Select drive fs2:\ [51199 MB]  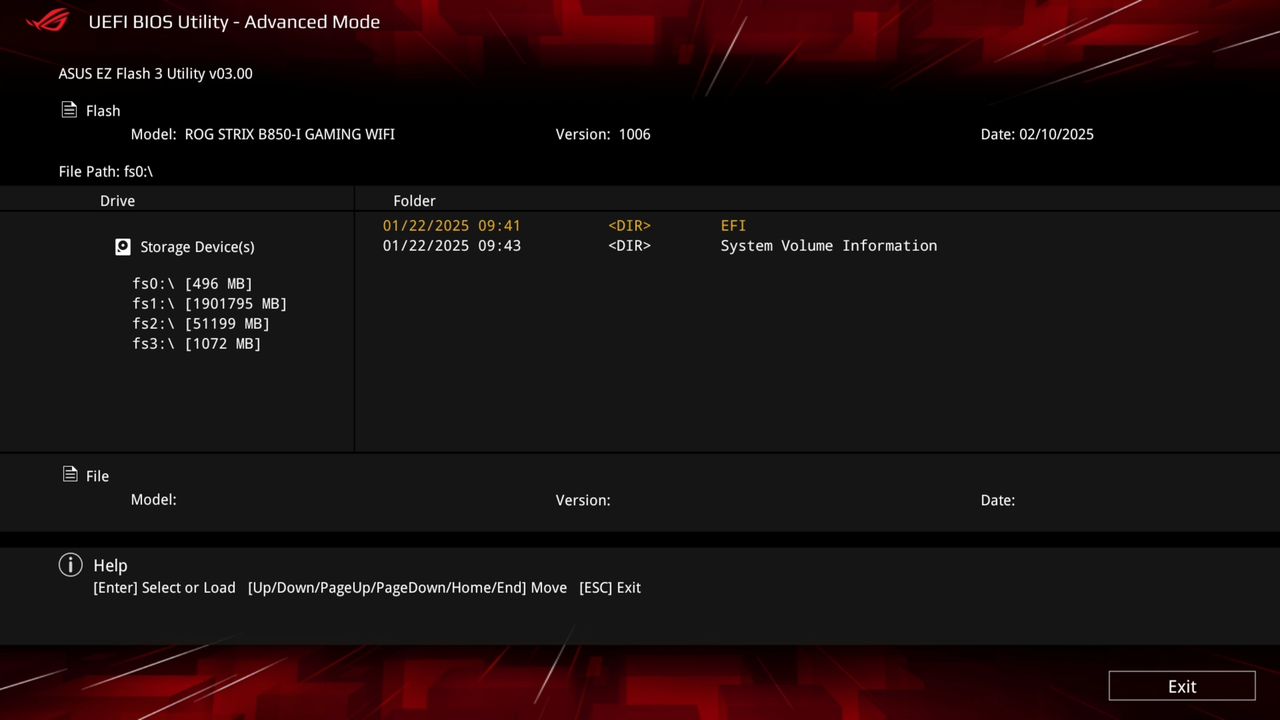click(201, 324)
